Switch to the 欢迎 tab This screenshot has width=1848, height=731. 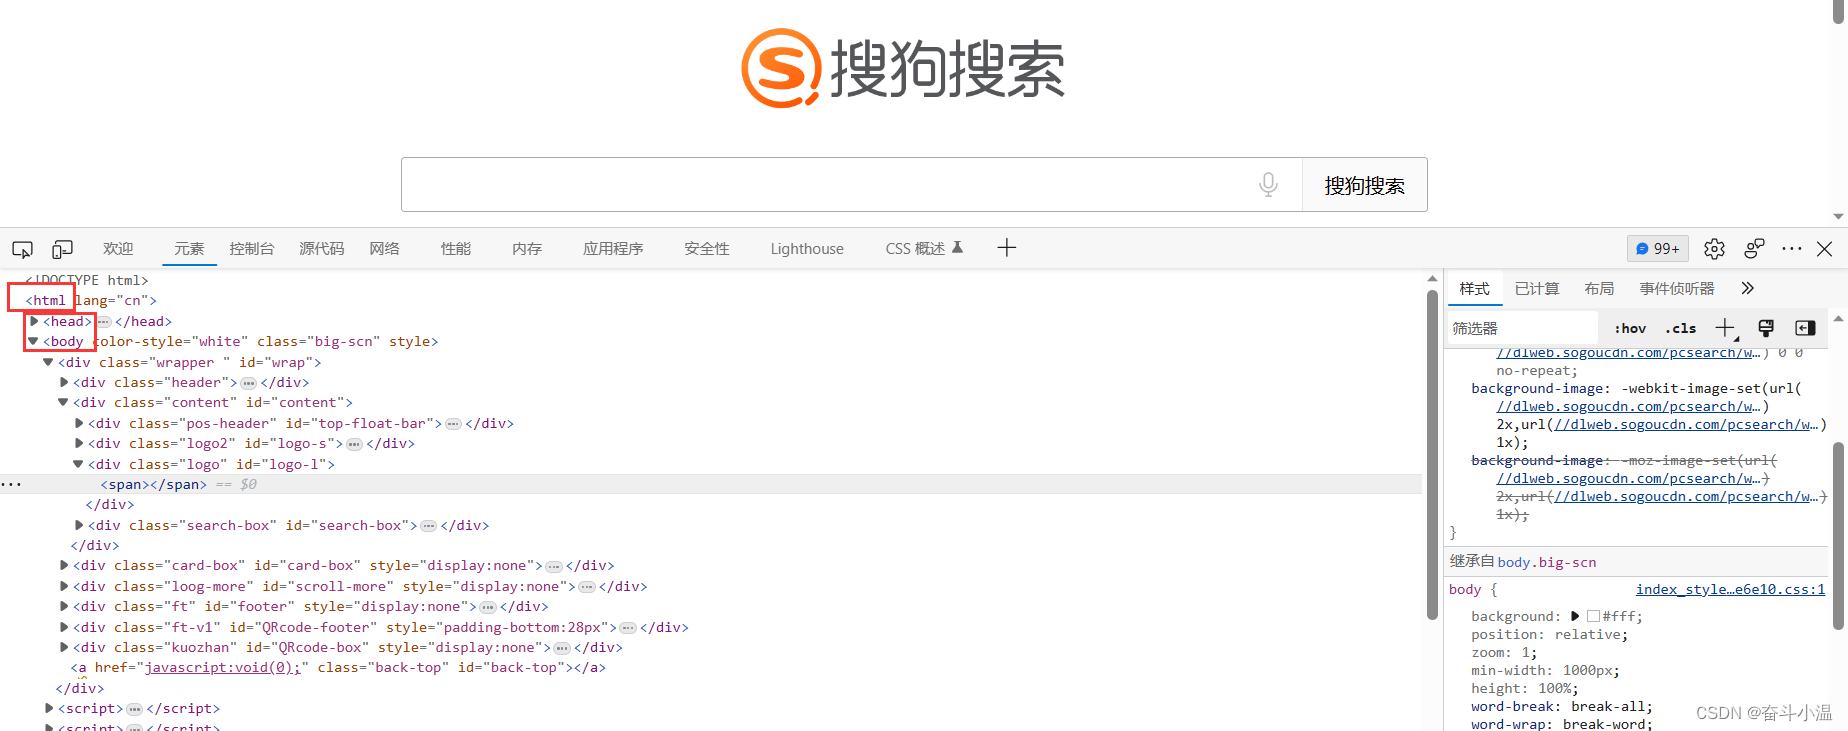(118, 249)
